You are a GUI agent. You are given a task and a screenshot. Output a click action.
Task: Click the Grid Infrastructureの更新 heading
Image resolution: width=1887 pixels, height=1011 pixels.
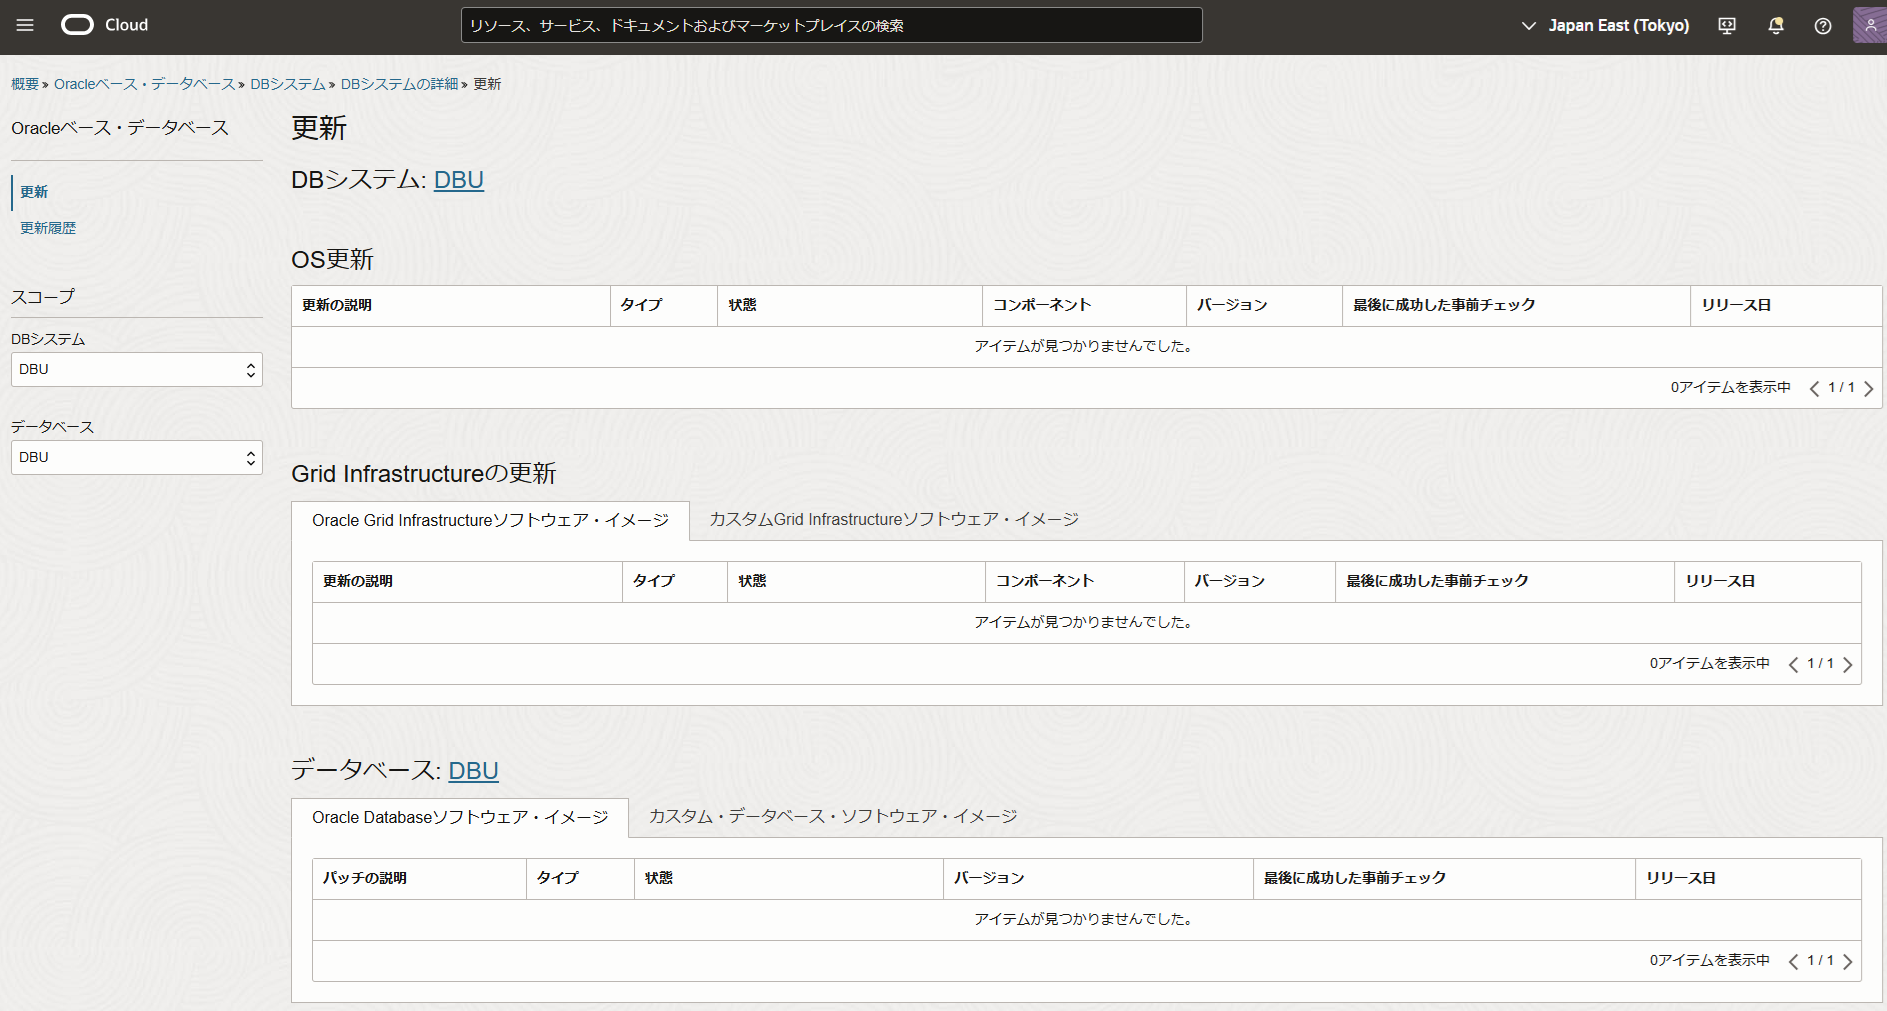[424, 474]
